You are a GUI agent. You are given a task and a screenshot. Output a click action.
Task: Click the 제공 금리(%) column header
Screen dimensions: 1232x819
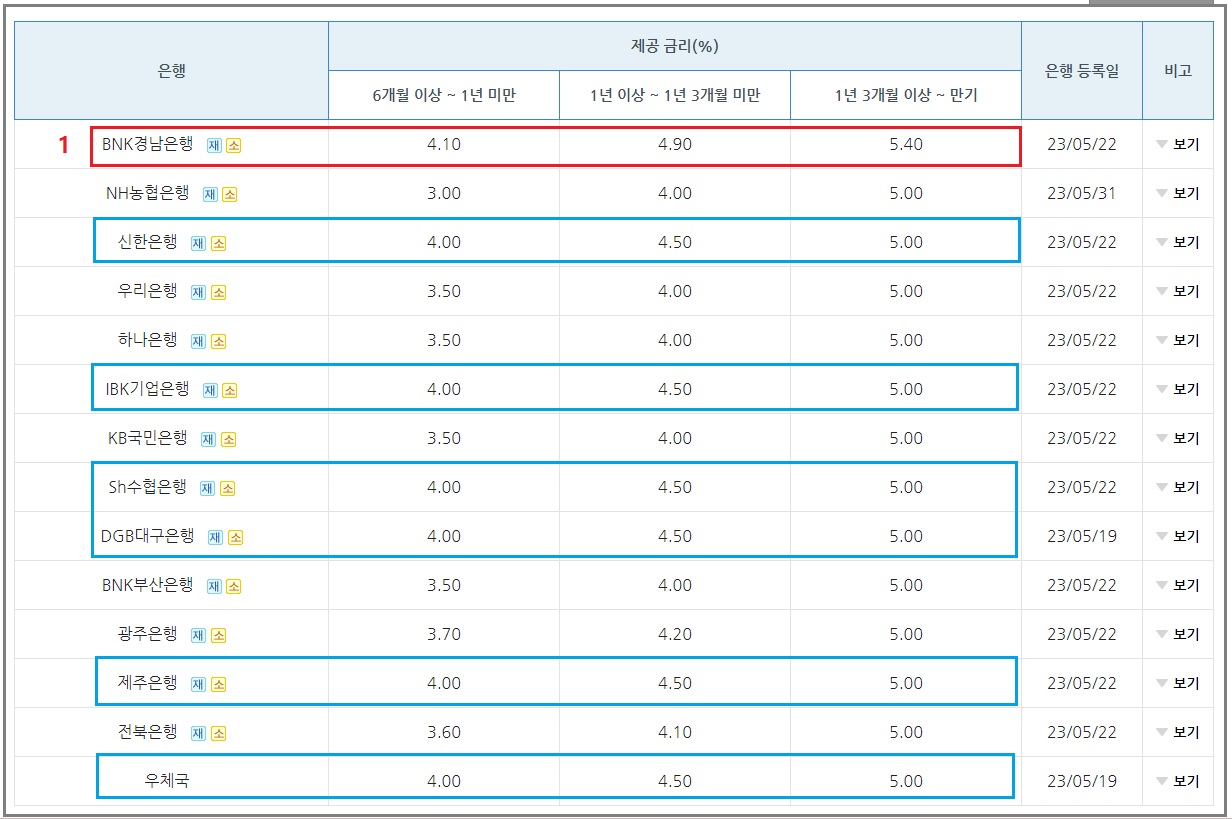click(x=675, y=46)
